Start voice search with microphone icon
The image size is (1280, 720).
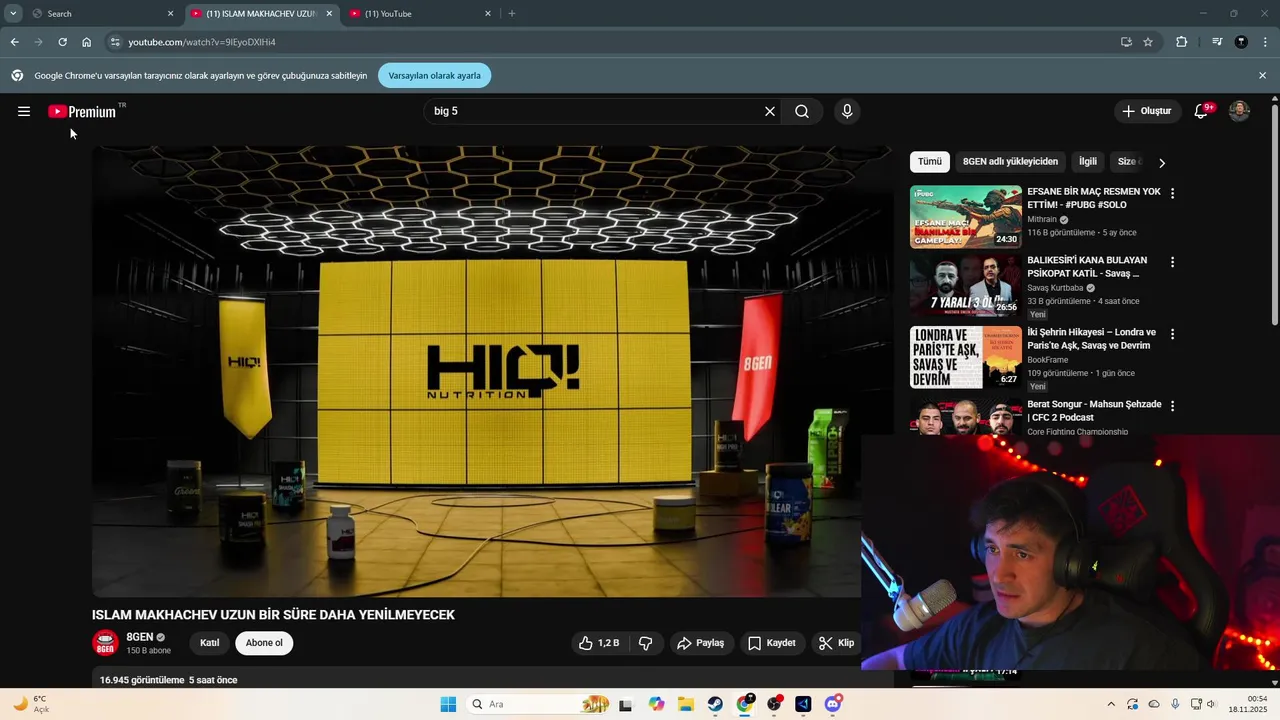tap(847, 111)
